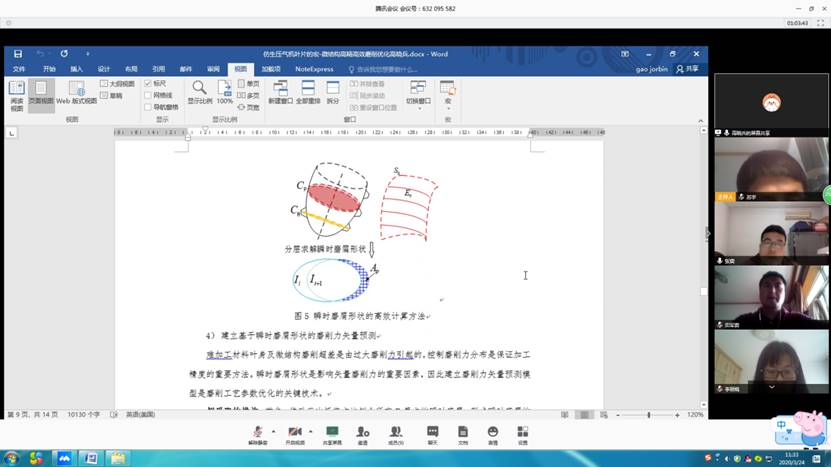Click the 全部重排 (Arrange All) icon
Screen dimensions: 831x467
(x=308, y=88)
